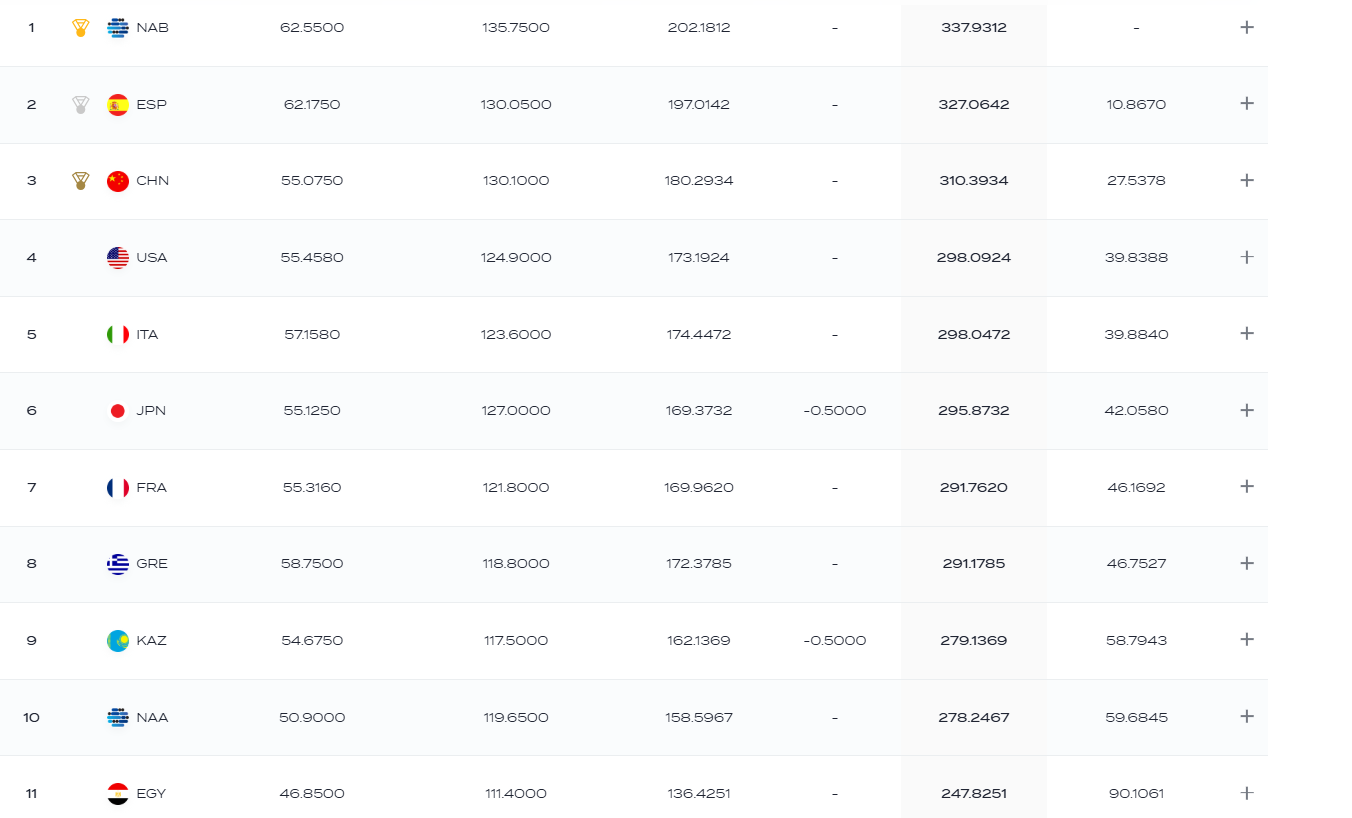The height and width of the screenshot is (818, 1352).
Task: Click the Italy flag icon
Action: (x=118, y=334)
